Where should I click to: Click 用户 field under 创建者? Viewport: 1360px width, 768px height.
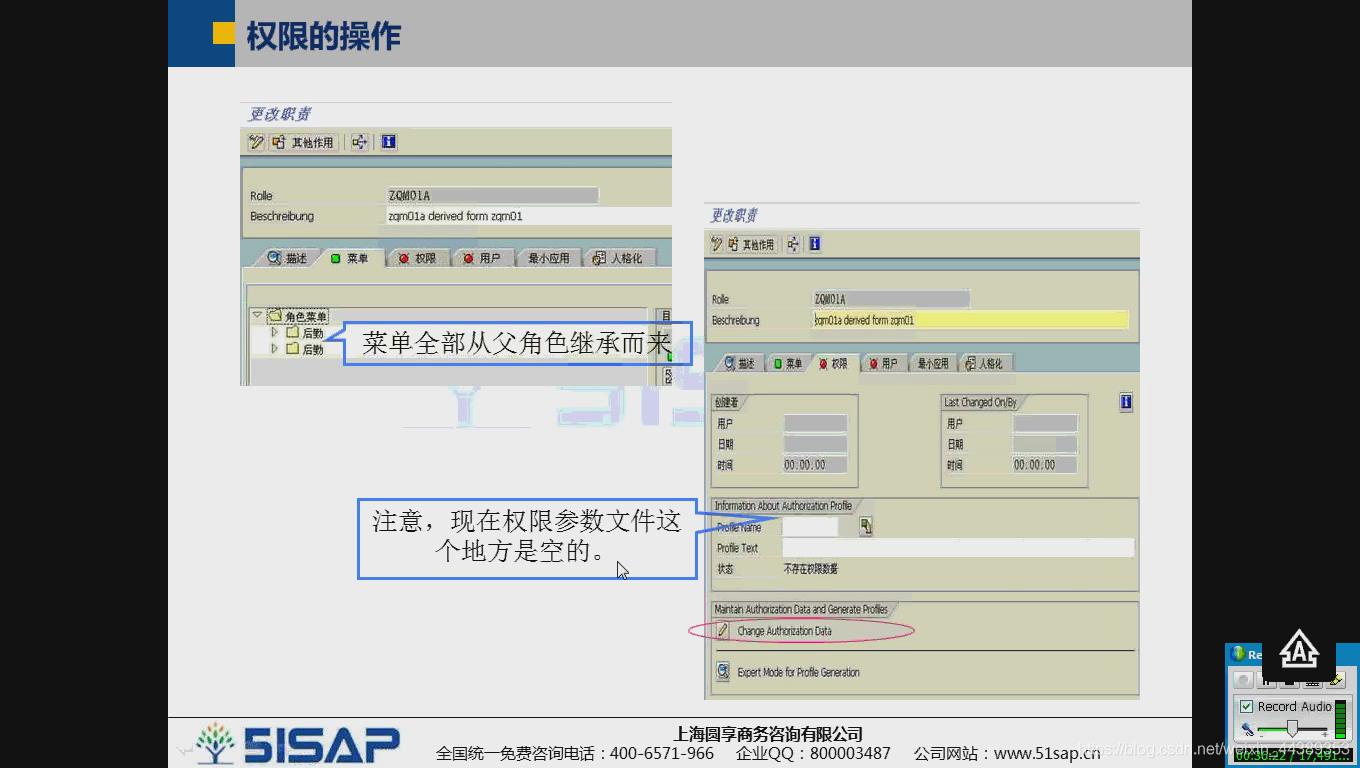(x=815, y=423)
